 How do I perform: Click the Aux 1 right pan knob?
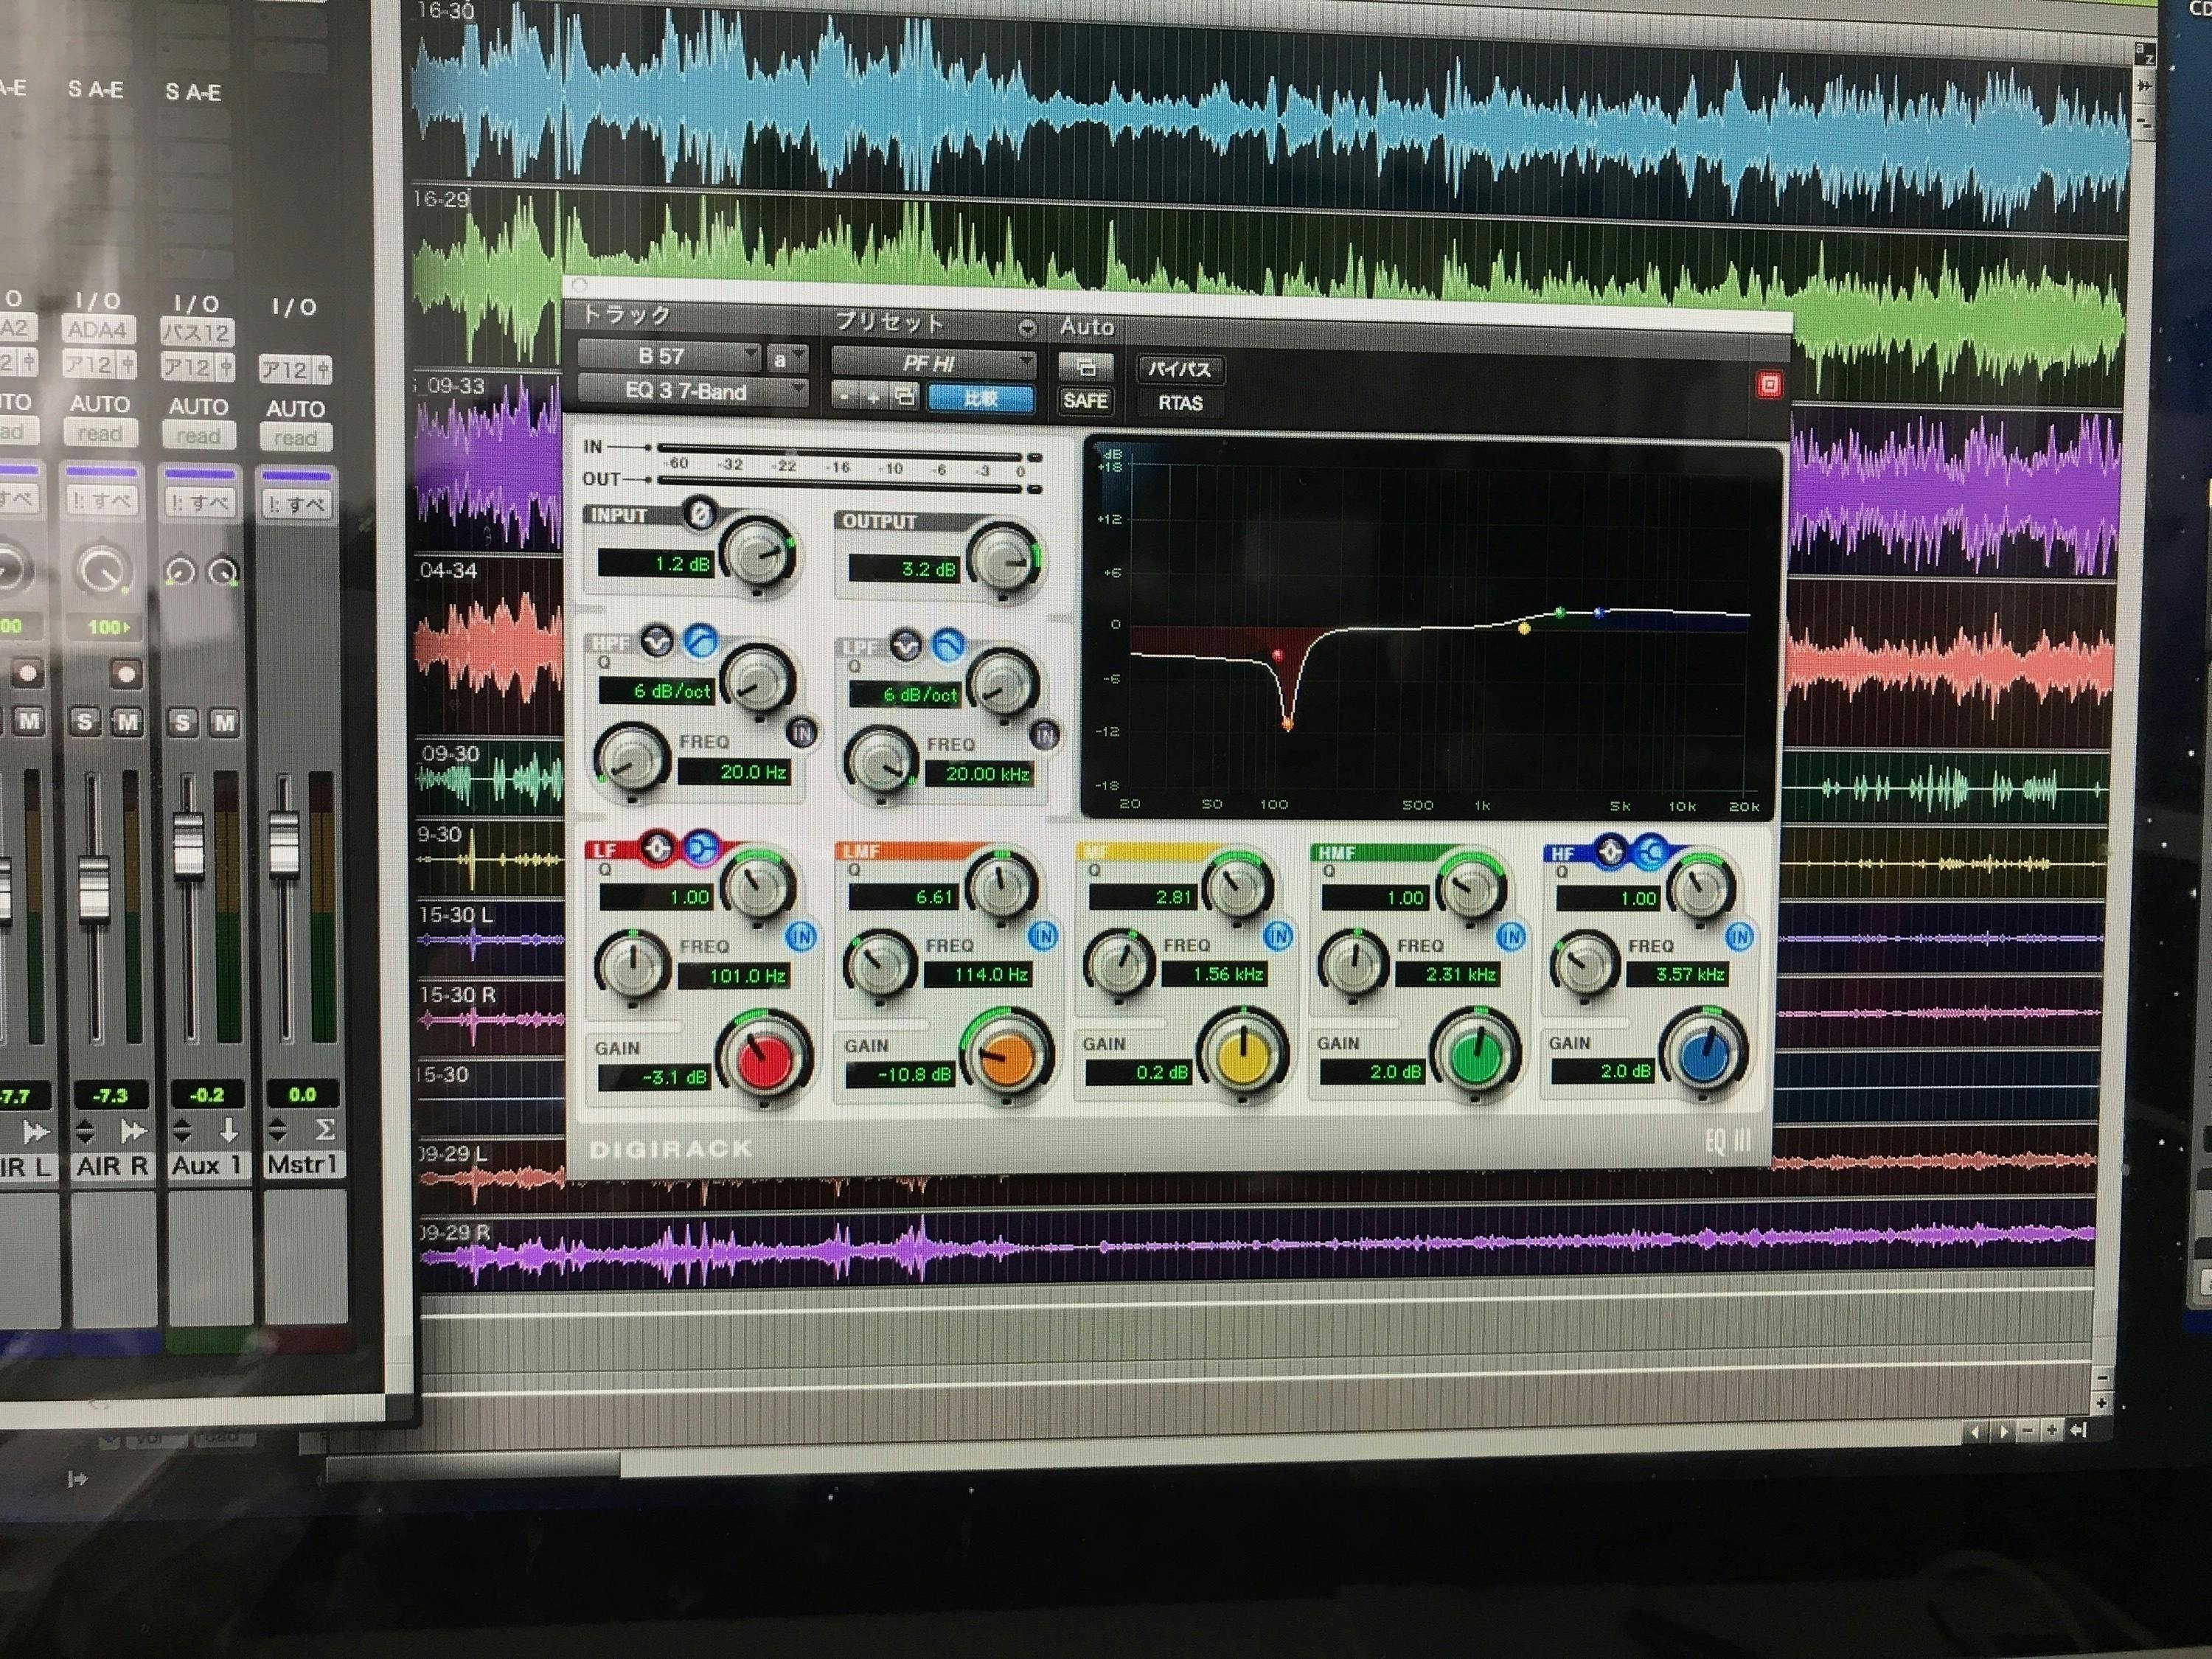[x=223, y=573]
